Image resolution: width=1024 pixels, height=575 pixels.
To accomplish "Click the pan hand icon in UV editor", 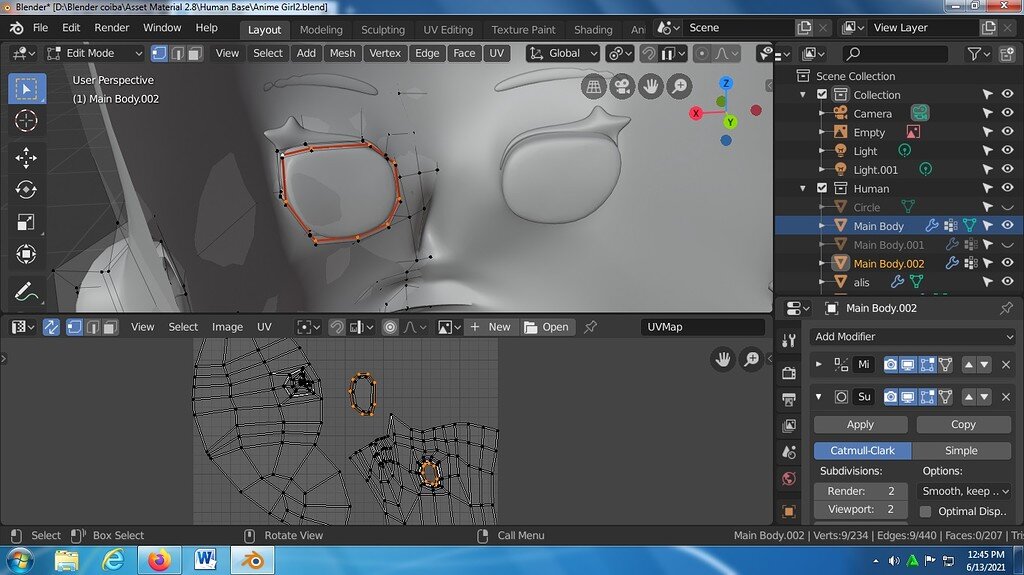I will (x=723, y=359).
